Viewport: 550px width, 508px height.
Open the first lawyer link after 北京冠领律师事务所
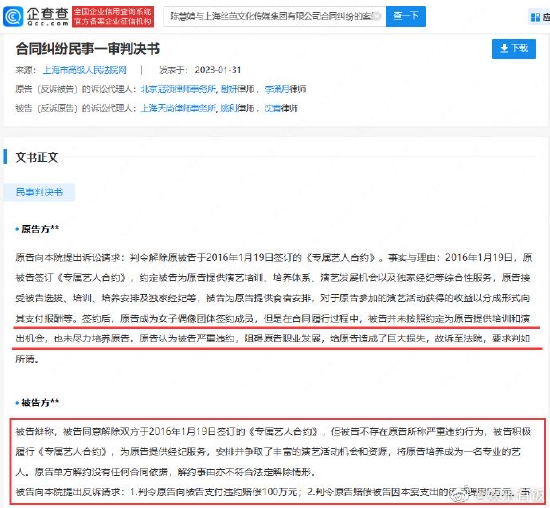(x=229, y=89)
